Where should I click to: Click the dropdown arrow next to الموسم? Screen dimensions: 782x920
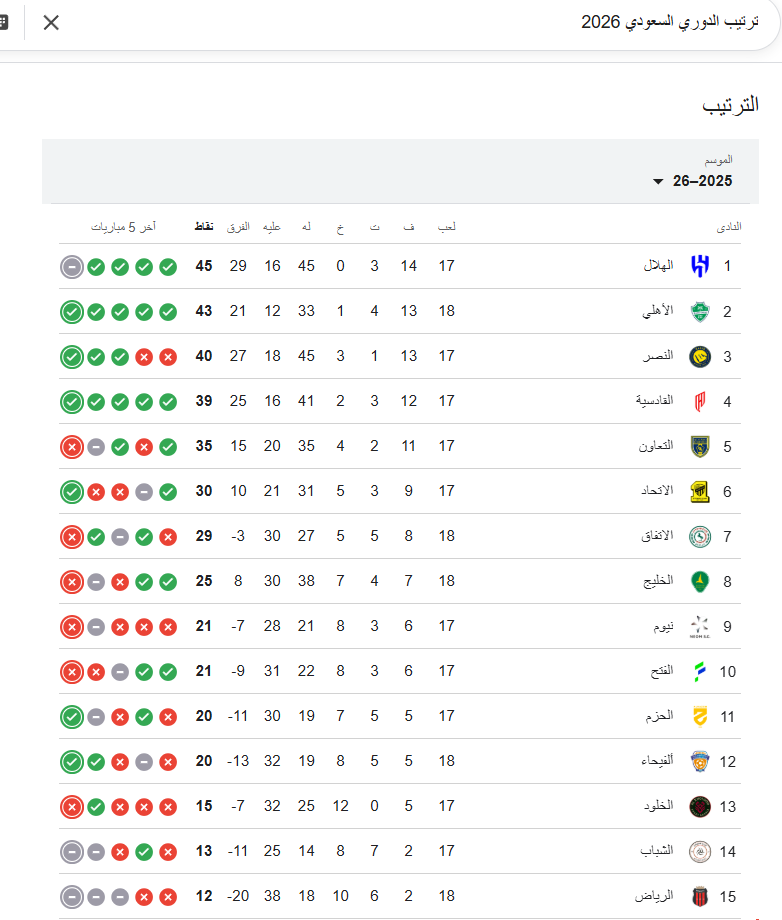pyautogui.click(x=658, y=182)
